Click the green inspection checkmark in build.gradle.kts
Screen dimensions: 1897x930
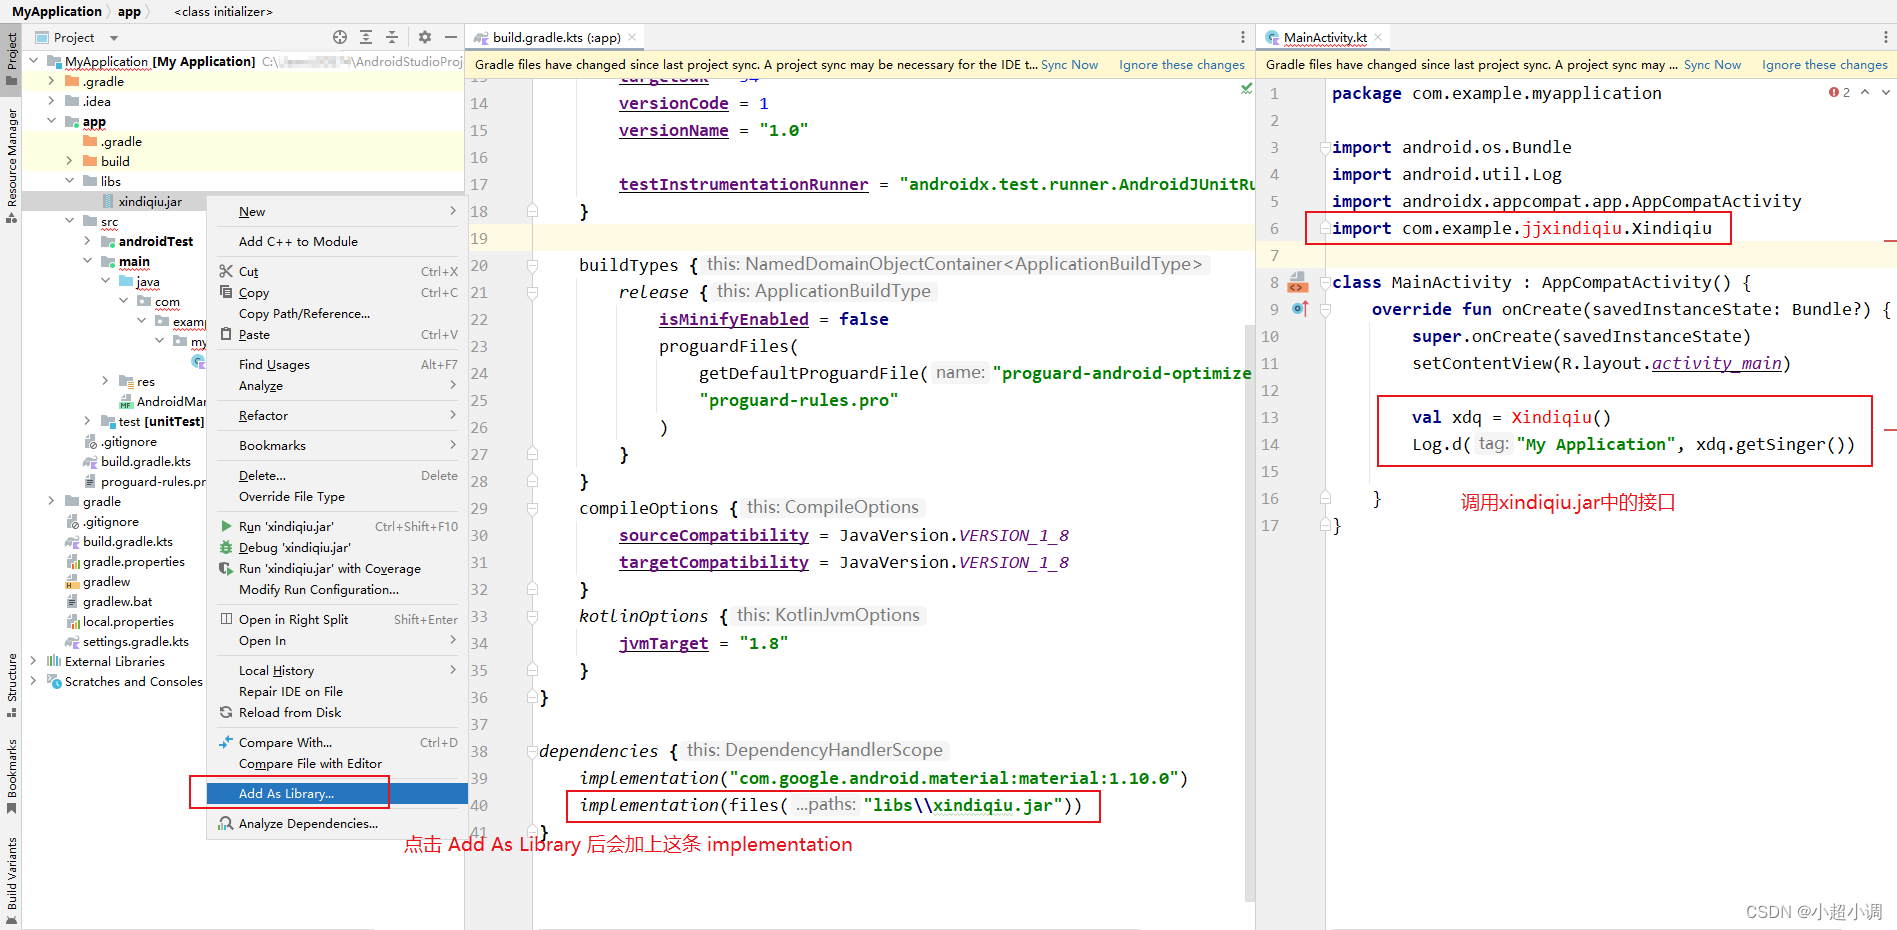(1246, 88)
